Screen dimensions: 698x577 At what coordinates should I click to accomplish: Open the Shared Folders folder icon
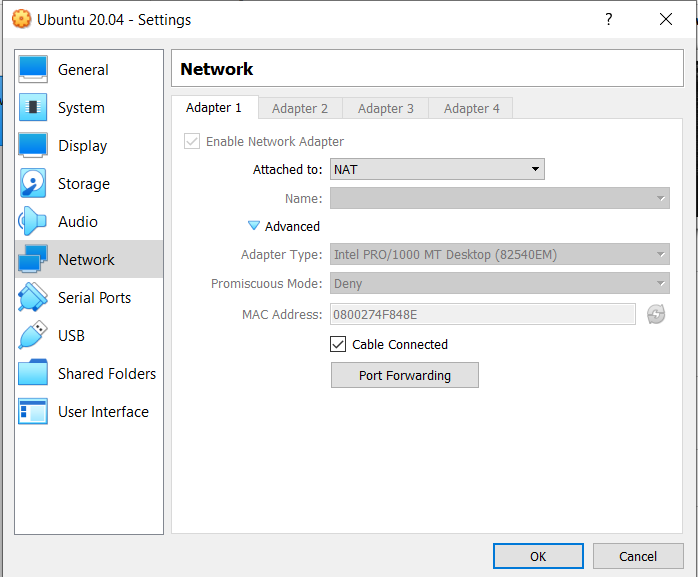[33, 373]
